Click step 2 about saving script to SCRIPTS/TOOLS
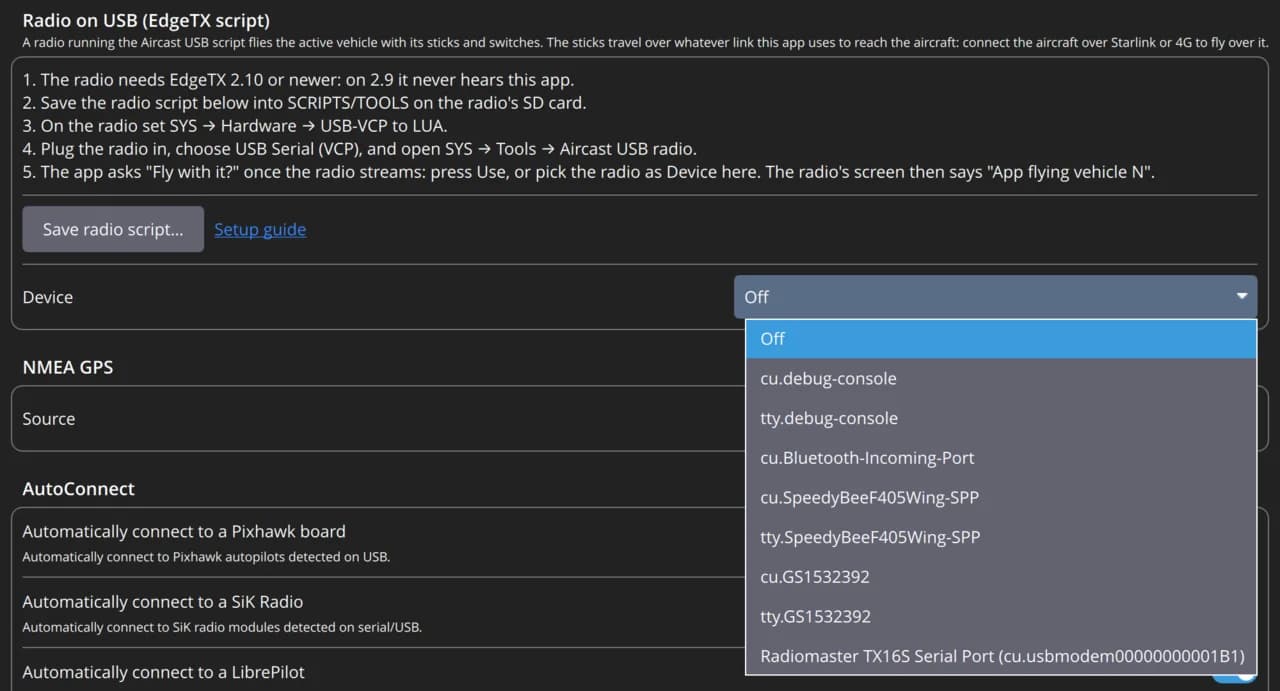This screenshot has width=1280, height=691. click(x=304, y=103)
